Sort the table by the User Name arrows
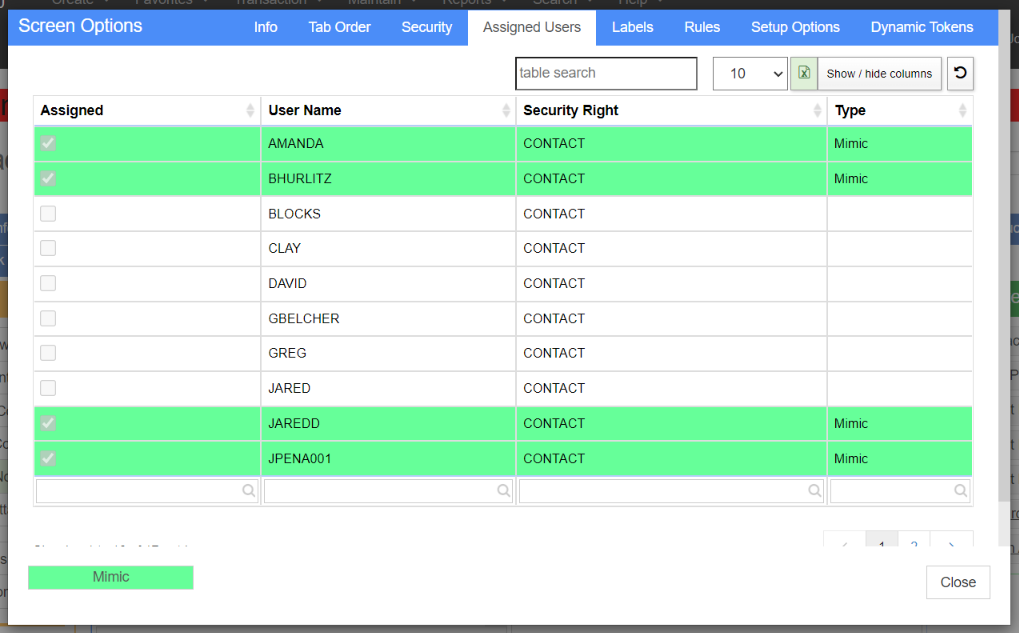Screen dimensions: 1019x633 pyautogui.click(x=506, y=110)
